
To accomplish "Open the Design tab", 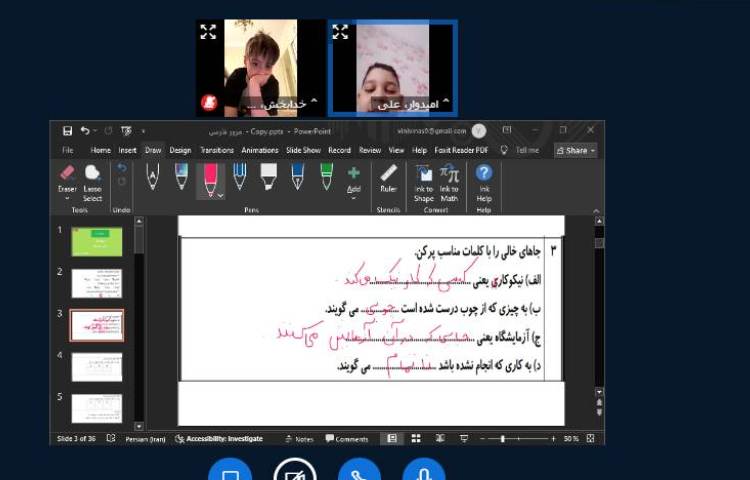I will [x=180, y=150].
